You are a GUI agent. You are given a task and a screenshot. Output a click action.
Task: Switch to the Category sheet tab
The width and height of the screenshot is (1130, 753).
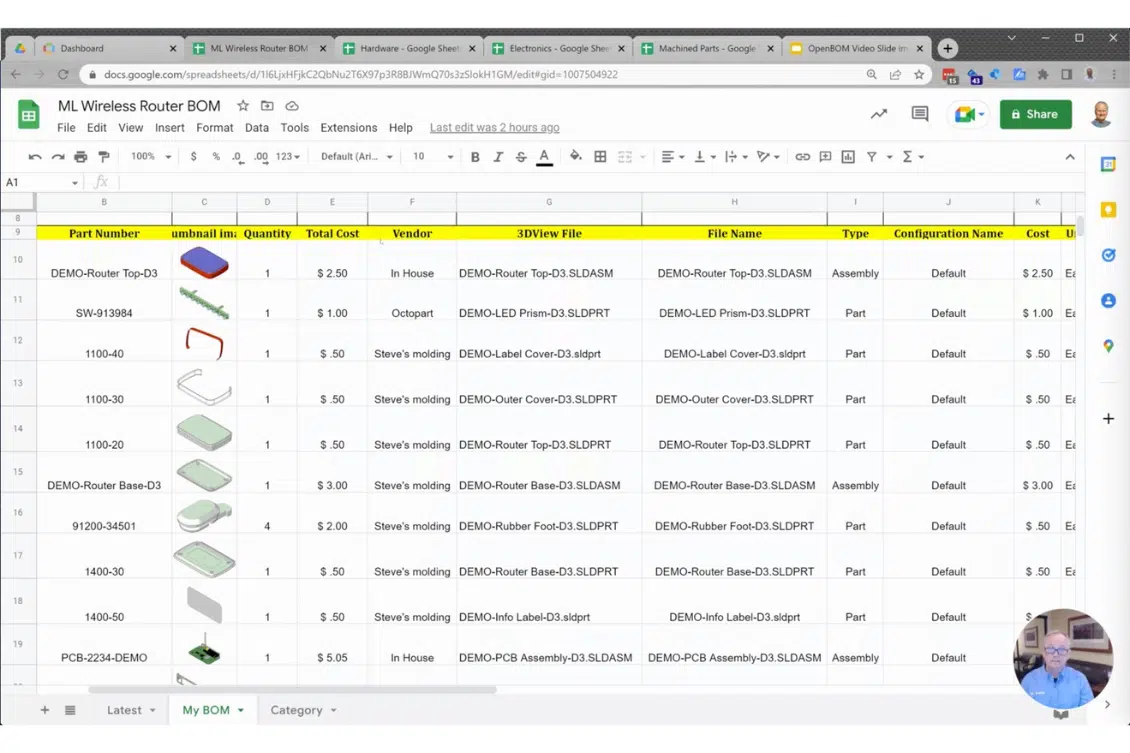pos(303,710)
